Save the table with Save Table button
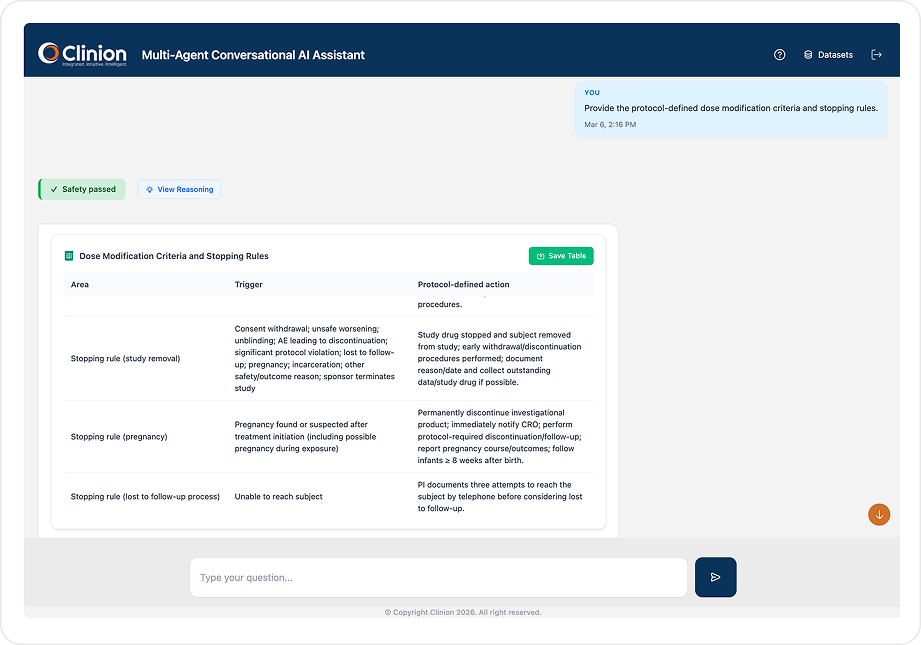The width and height of the screenshot is (921, 645). [561, 256]
